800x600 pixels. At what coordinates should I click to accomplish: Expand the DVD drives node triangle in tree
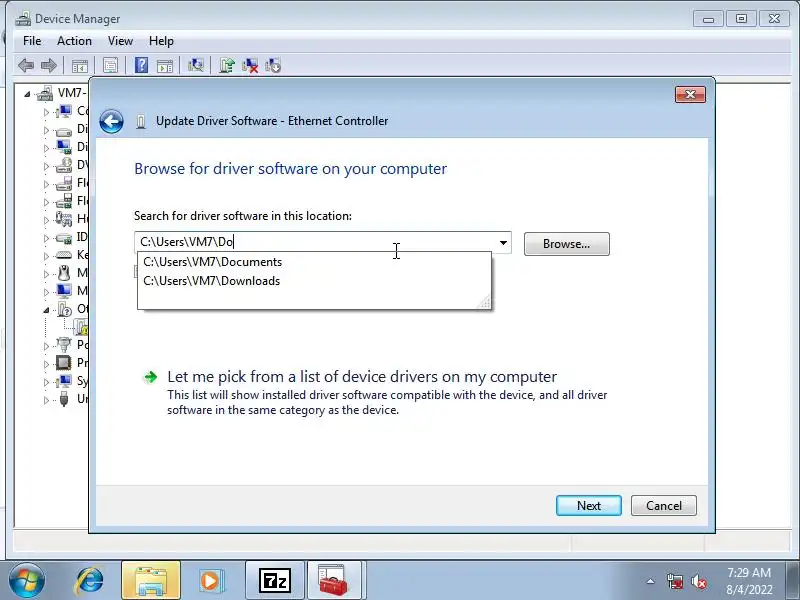(x=46, y=166)
